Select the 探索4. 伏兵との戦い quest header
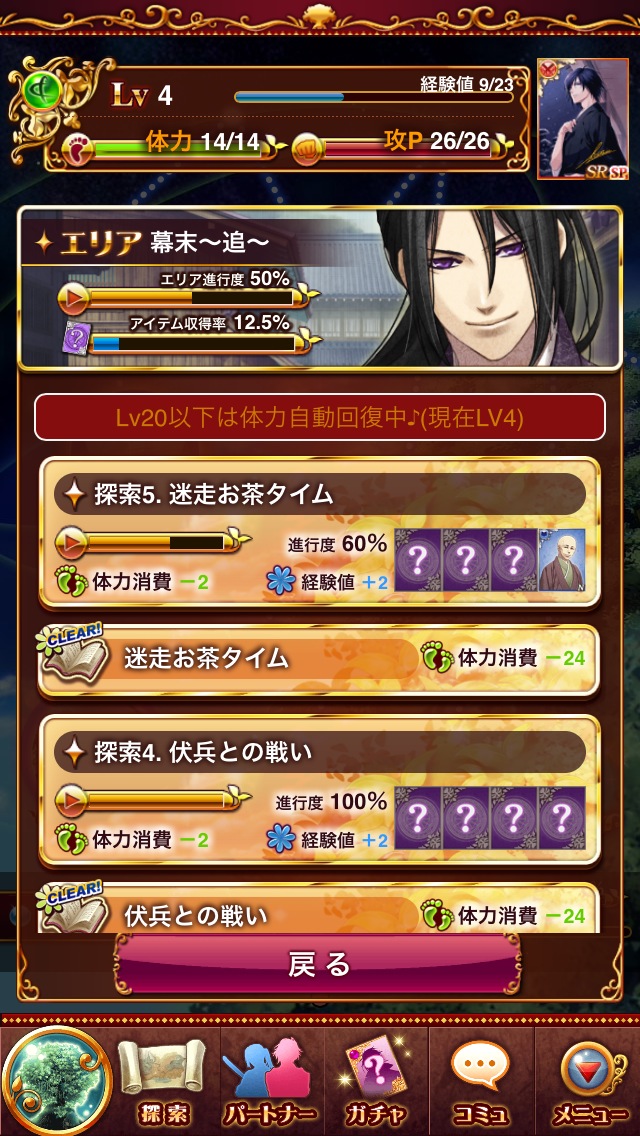 (x=320, y=753)
